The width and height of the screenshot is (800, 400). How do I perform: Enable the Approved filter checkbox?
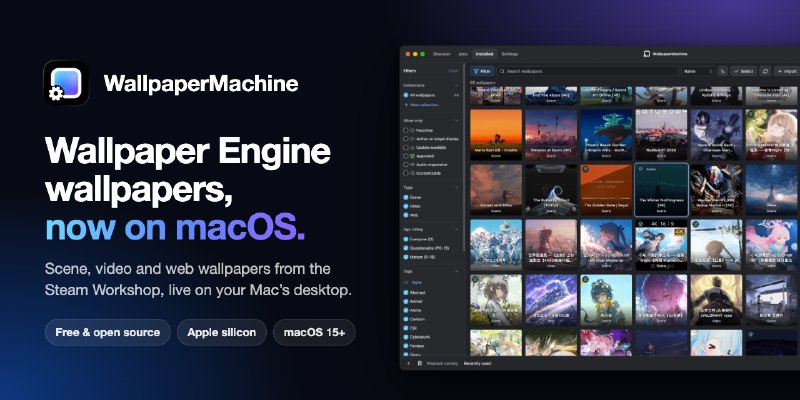pos(406,156)
